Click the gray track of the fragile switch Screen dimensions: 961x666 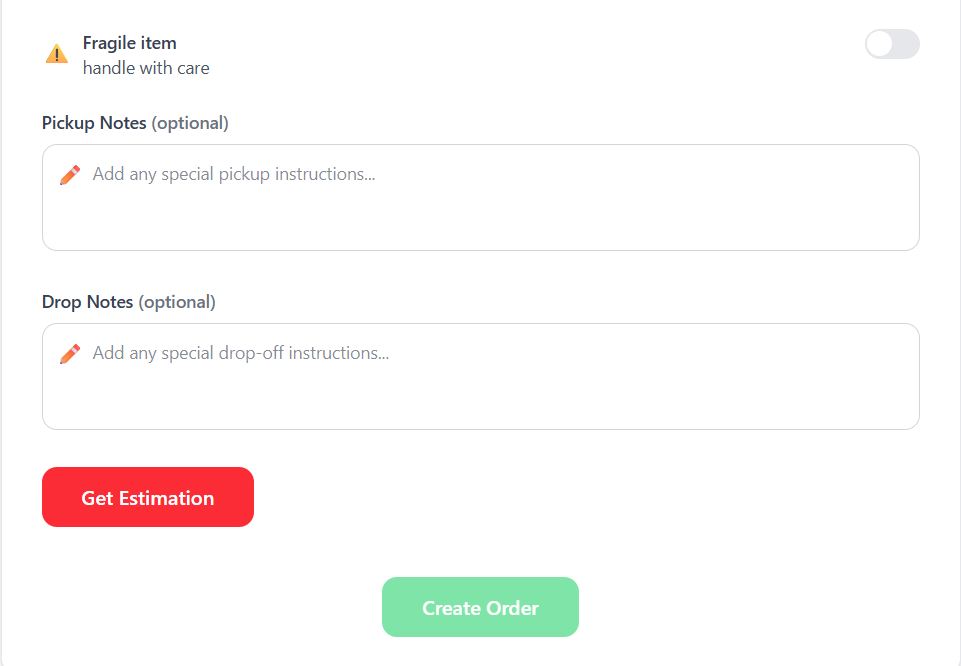(906, 44)
